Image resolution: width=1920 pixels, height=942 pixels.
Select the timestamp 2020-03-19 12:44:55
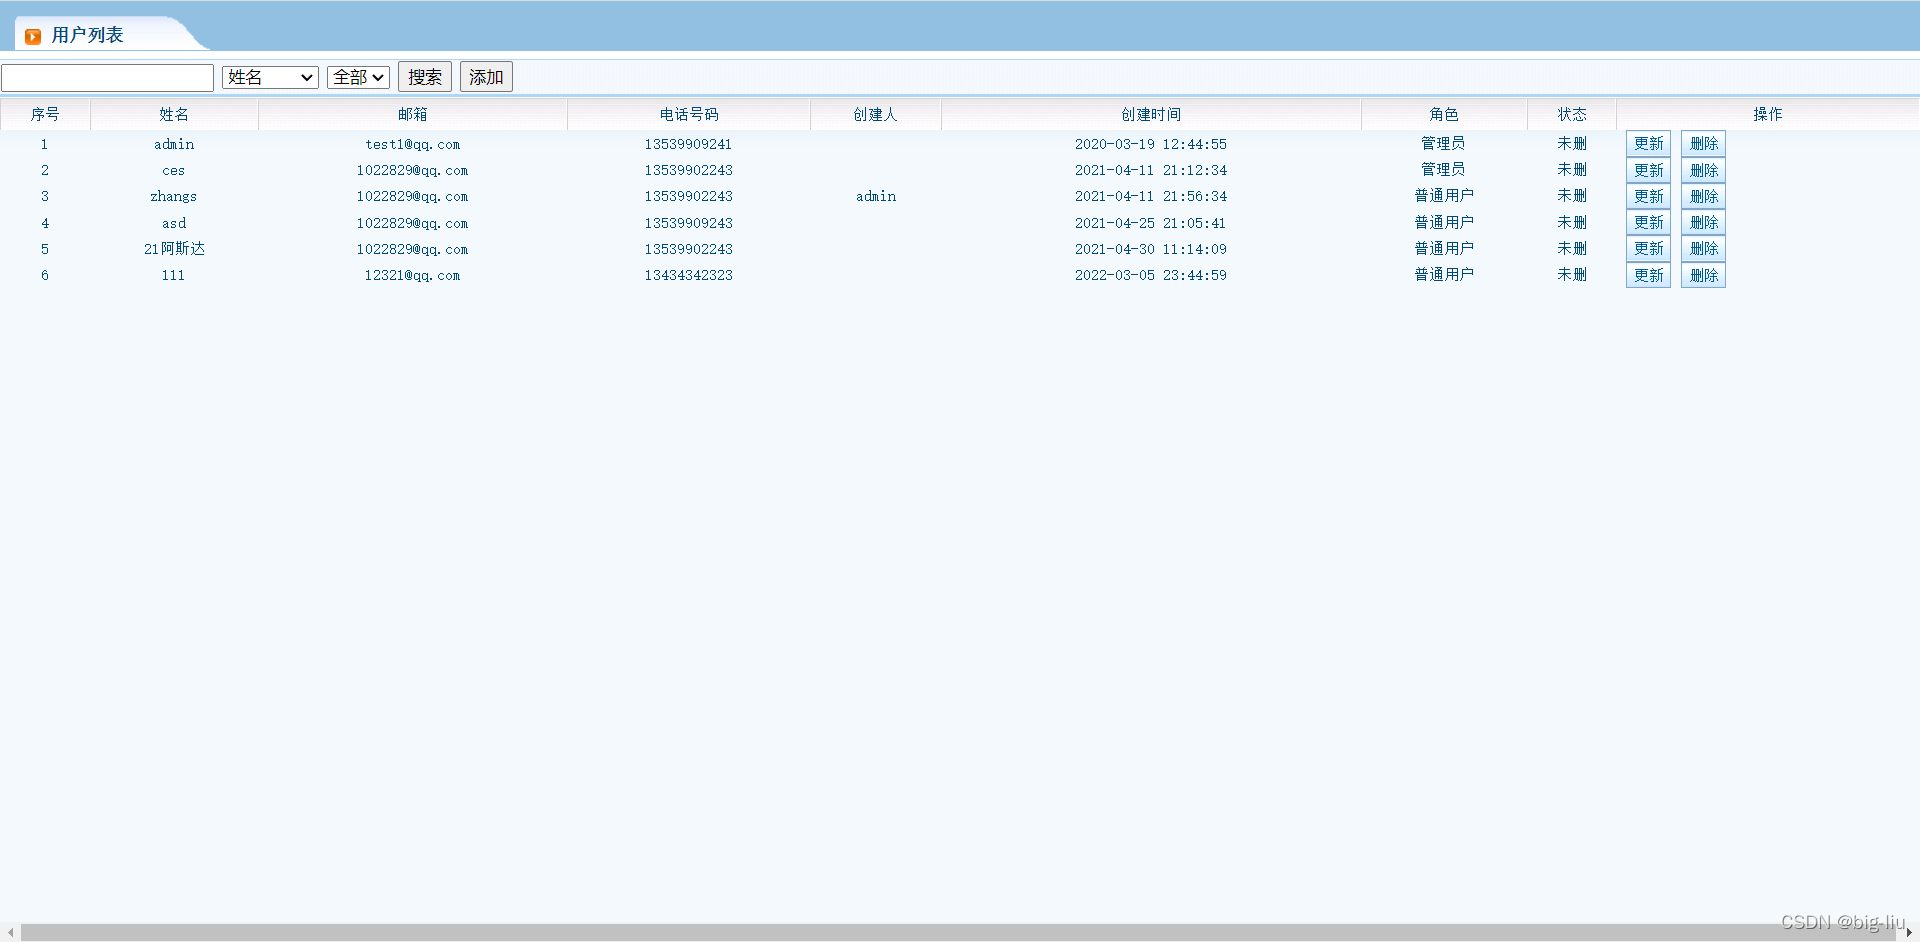1151,144
